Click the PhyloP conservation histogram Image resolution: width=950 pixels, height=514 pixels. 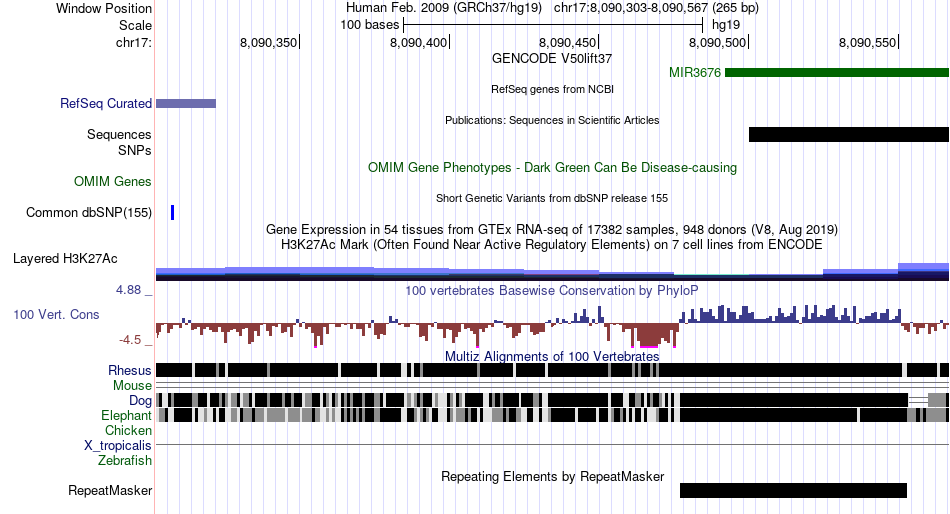(x=553, y=325)
